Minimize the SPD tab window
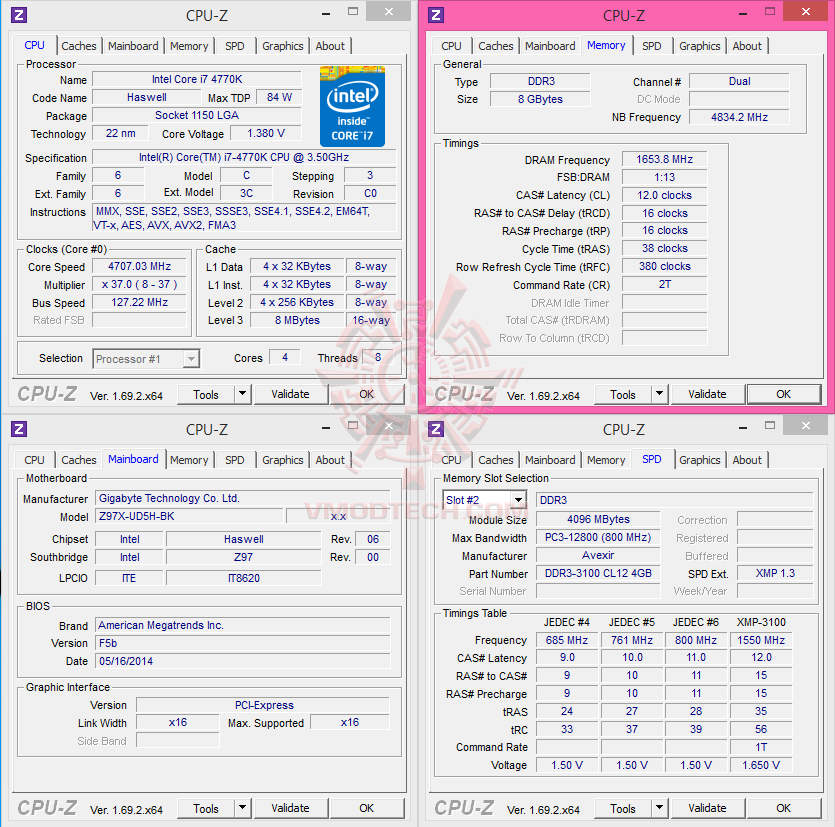 tap(743, 428)
